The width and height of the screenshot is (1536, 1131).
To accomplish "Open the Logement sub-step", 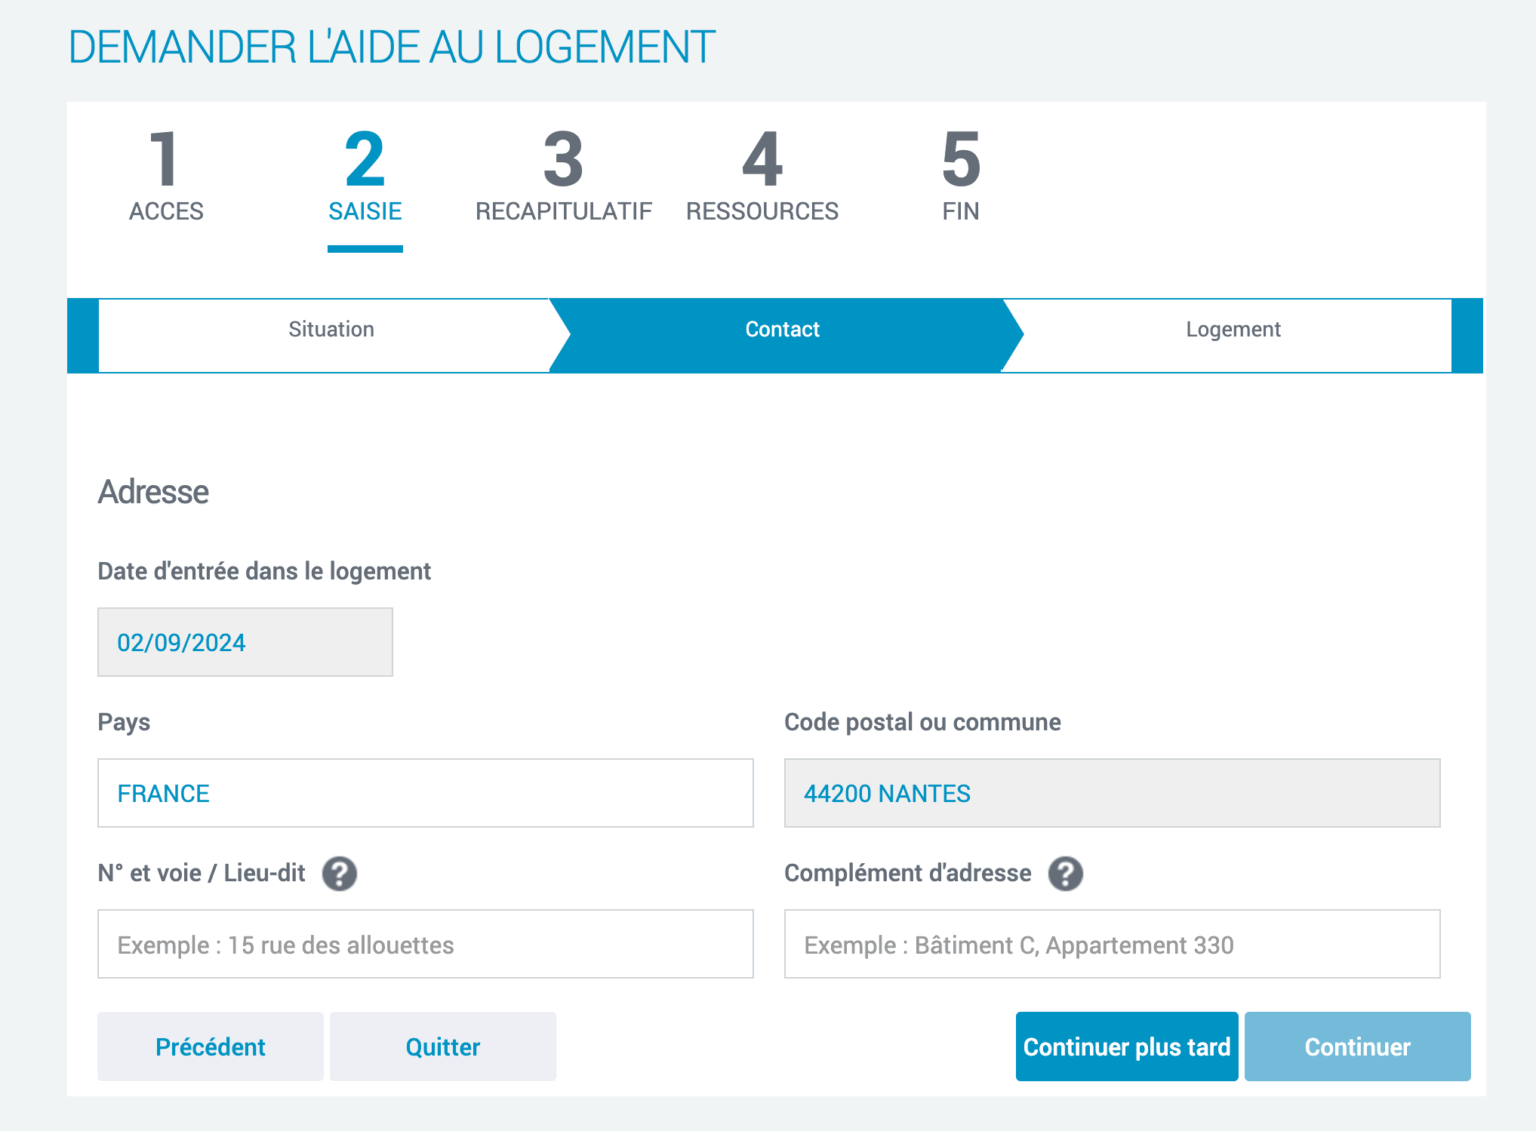I will pos(1232,330).
